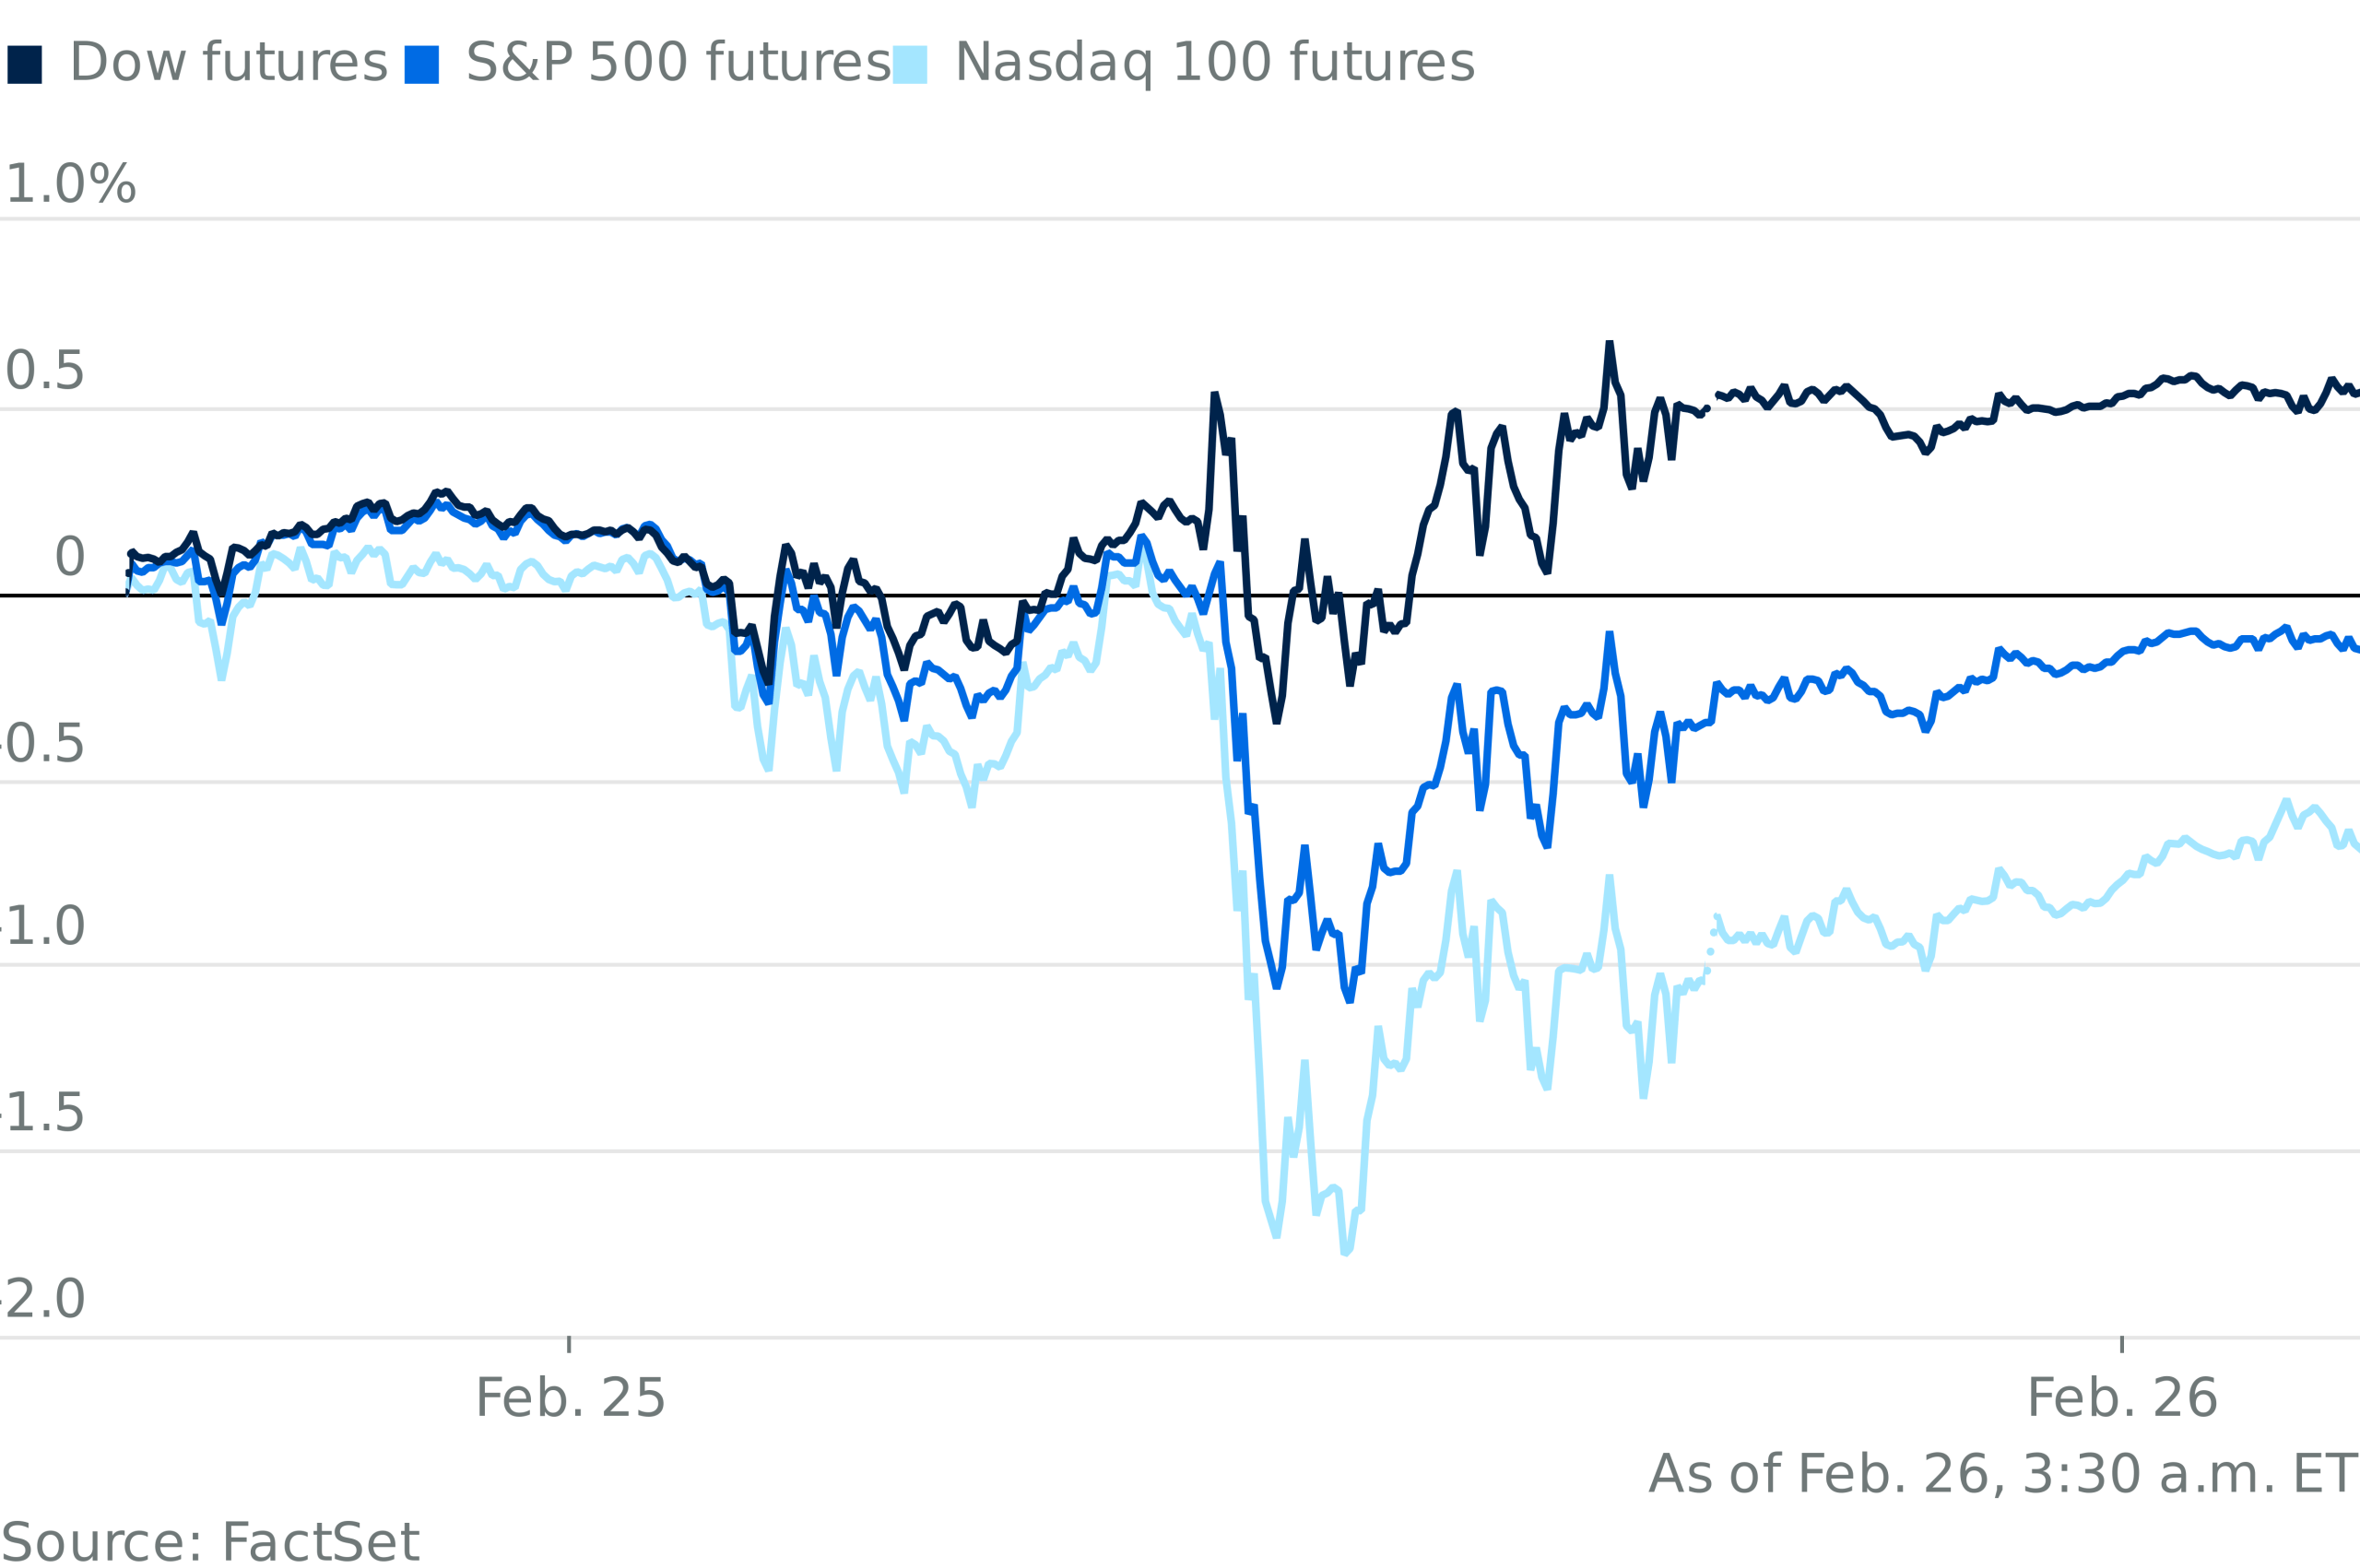Click the Dow futures dark navy swatch
Viewport: 2360px width, 1568px height.
[x=24, y=64]
